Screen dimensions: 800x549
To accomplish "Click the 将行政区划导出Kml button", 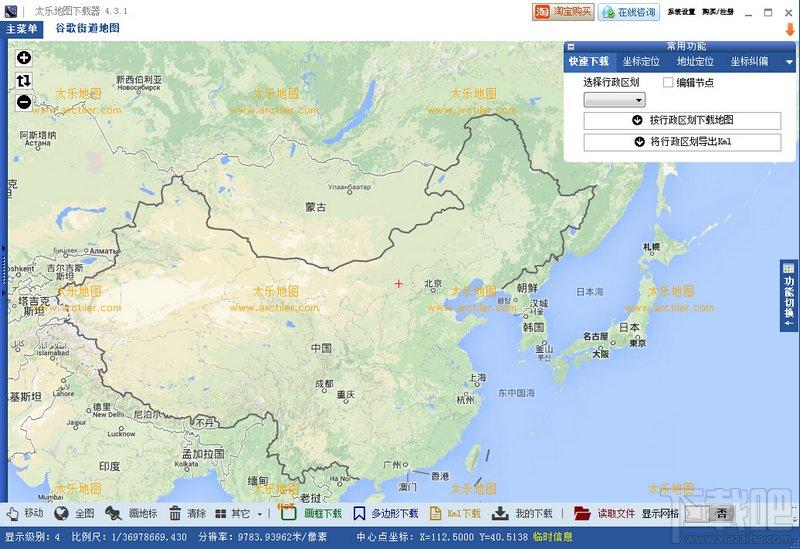I will [x=682, y=142].
